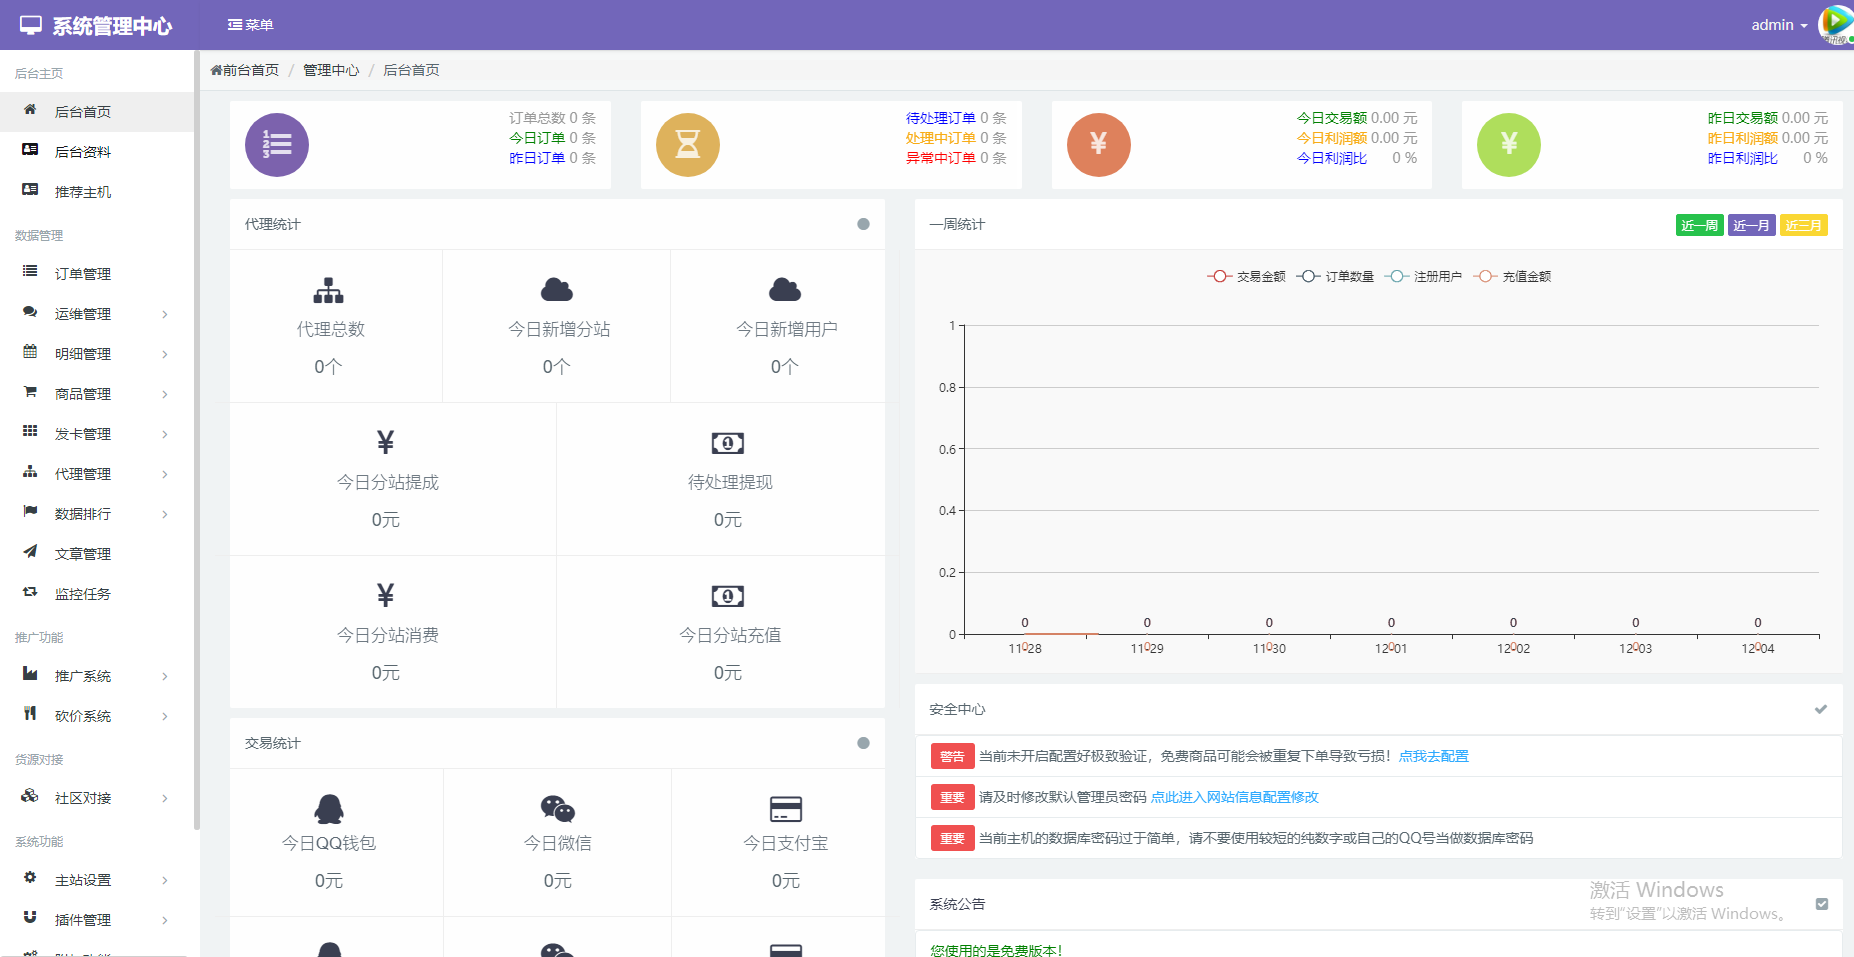This screenshot has width=1854, height=957.
Task: Switch to the 近一月 statistics view
Action: [1751, 225]
